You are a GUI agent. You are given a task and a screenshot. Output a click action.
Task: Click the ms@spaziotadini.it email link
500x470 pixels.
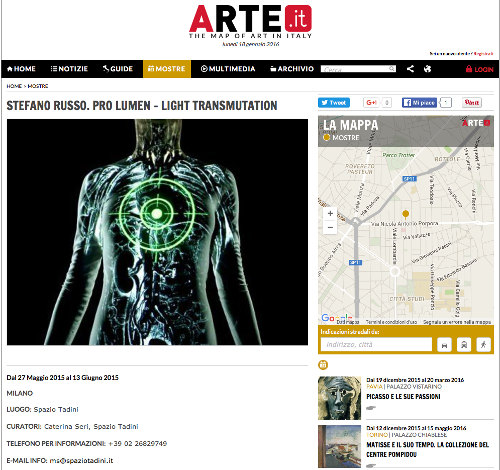point(81,461)
